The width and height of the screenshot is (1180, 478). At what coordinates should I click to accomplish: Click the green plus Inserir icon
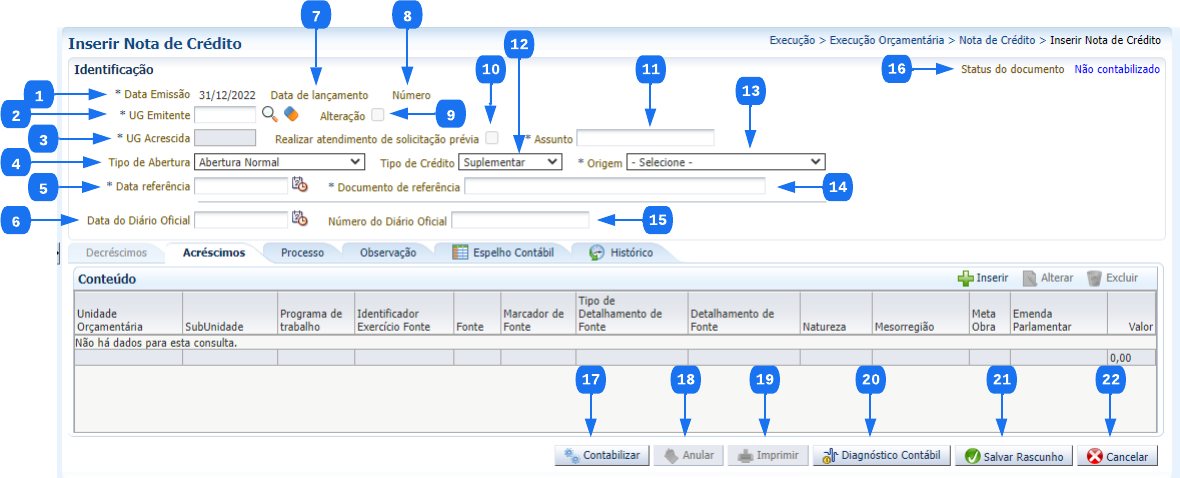click(x=965, y=278)
